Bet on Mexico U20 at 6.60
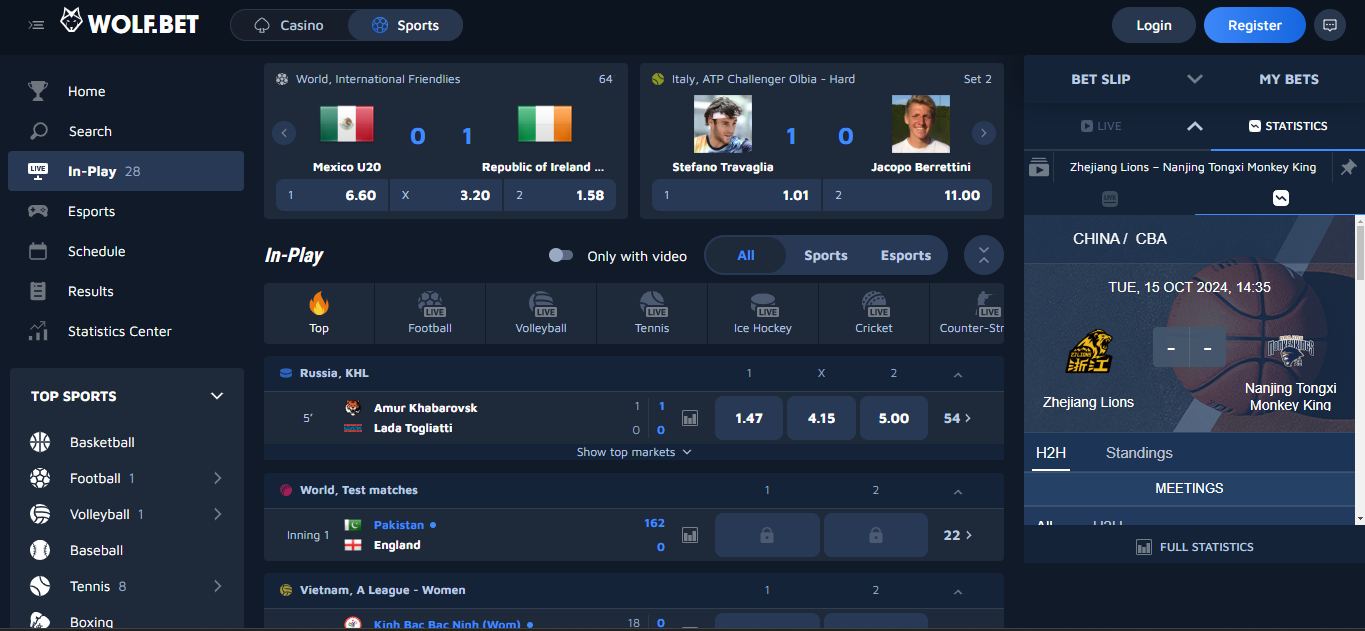 point(331,195)
